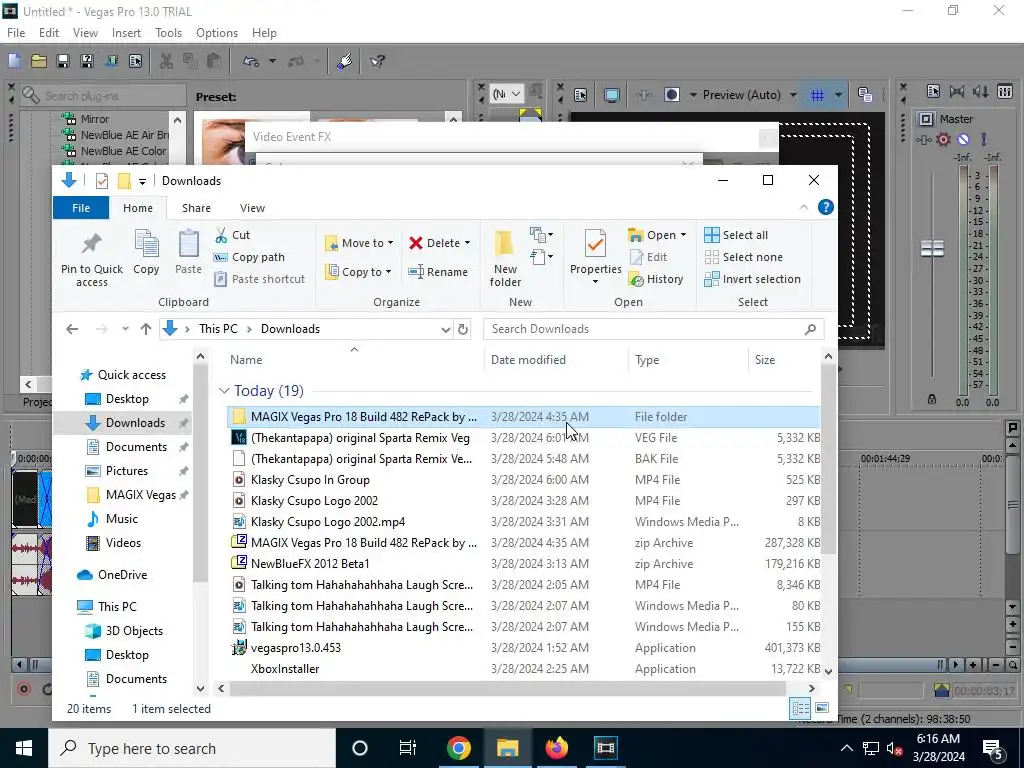1024x768 pixels.
Task: Click What's This Help cursor icon
Action: 377,61
